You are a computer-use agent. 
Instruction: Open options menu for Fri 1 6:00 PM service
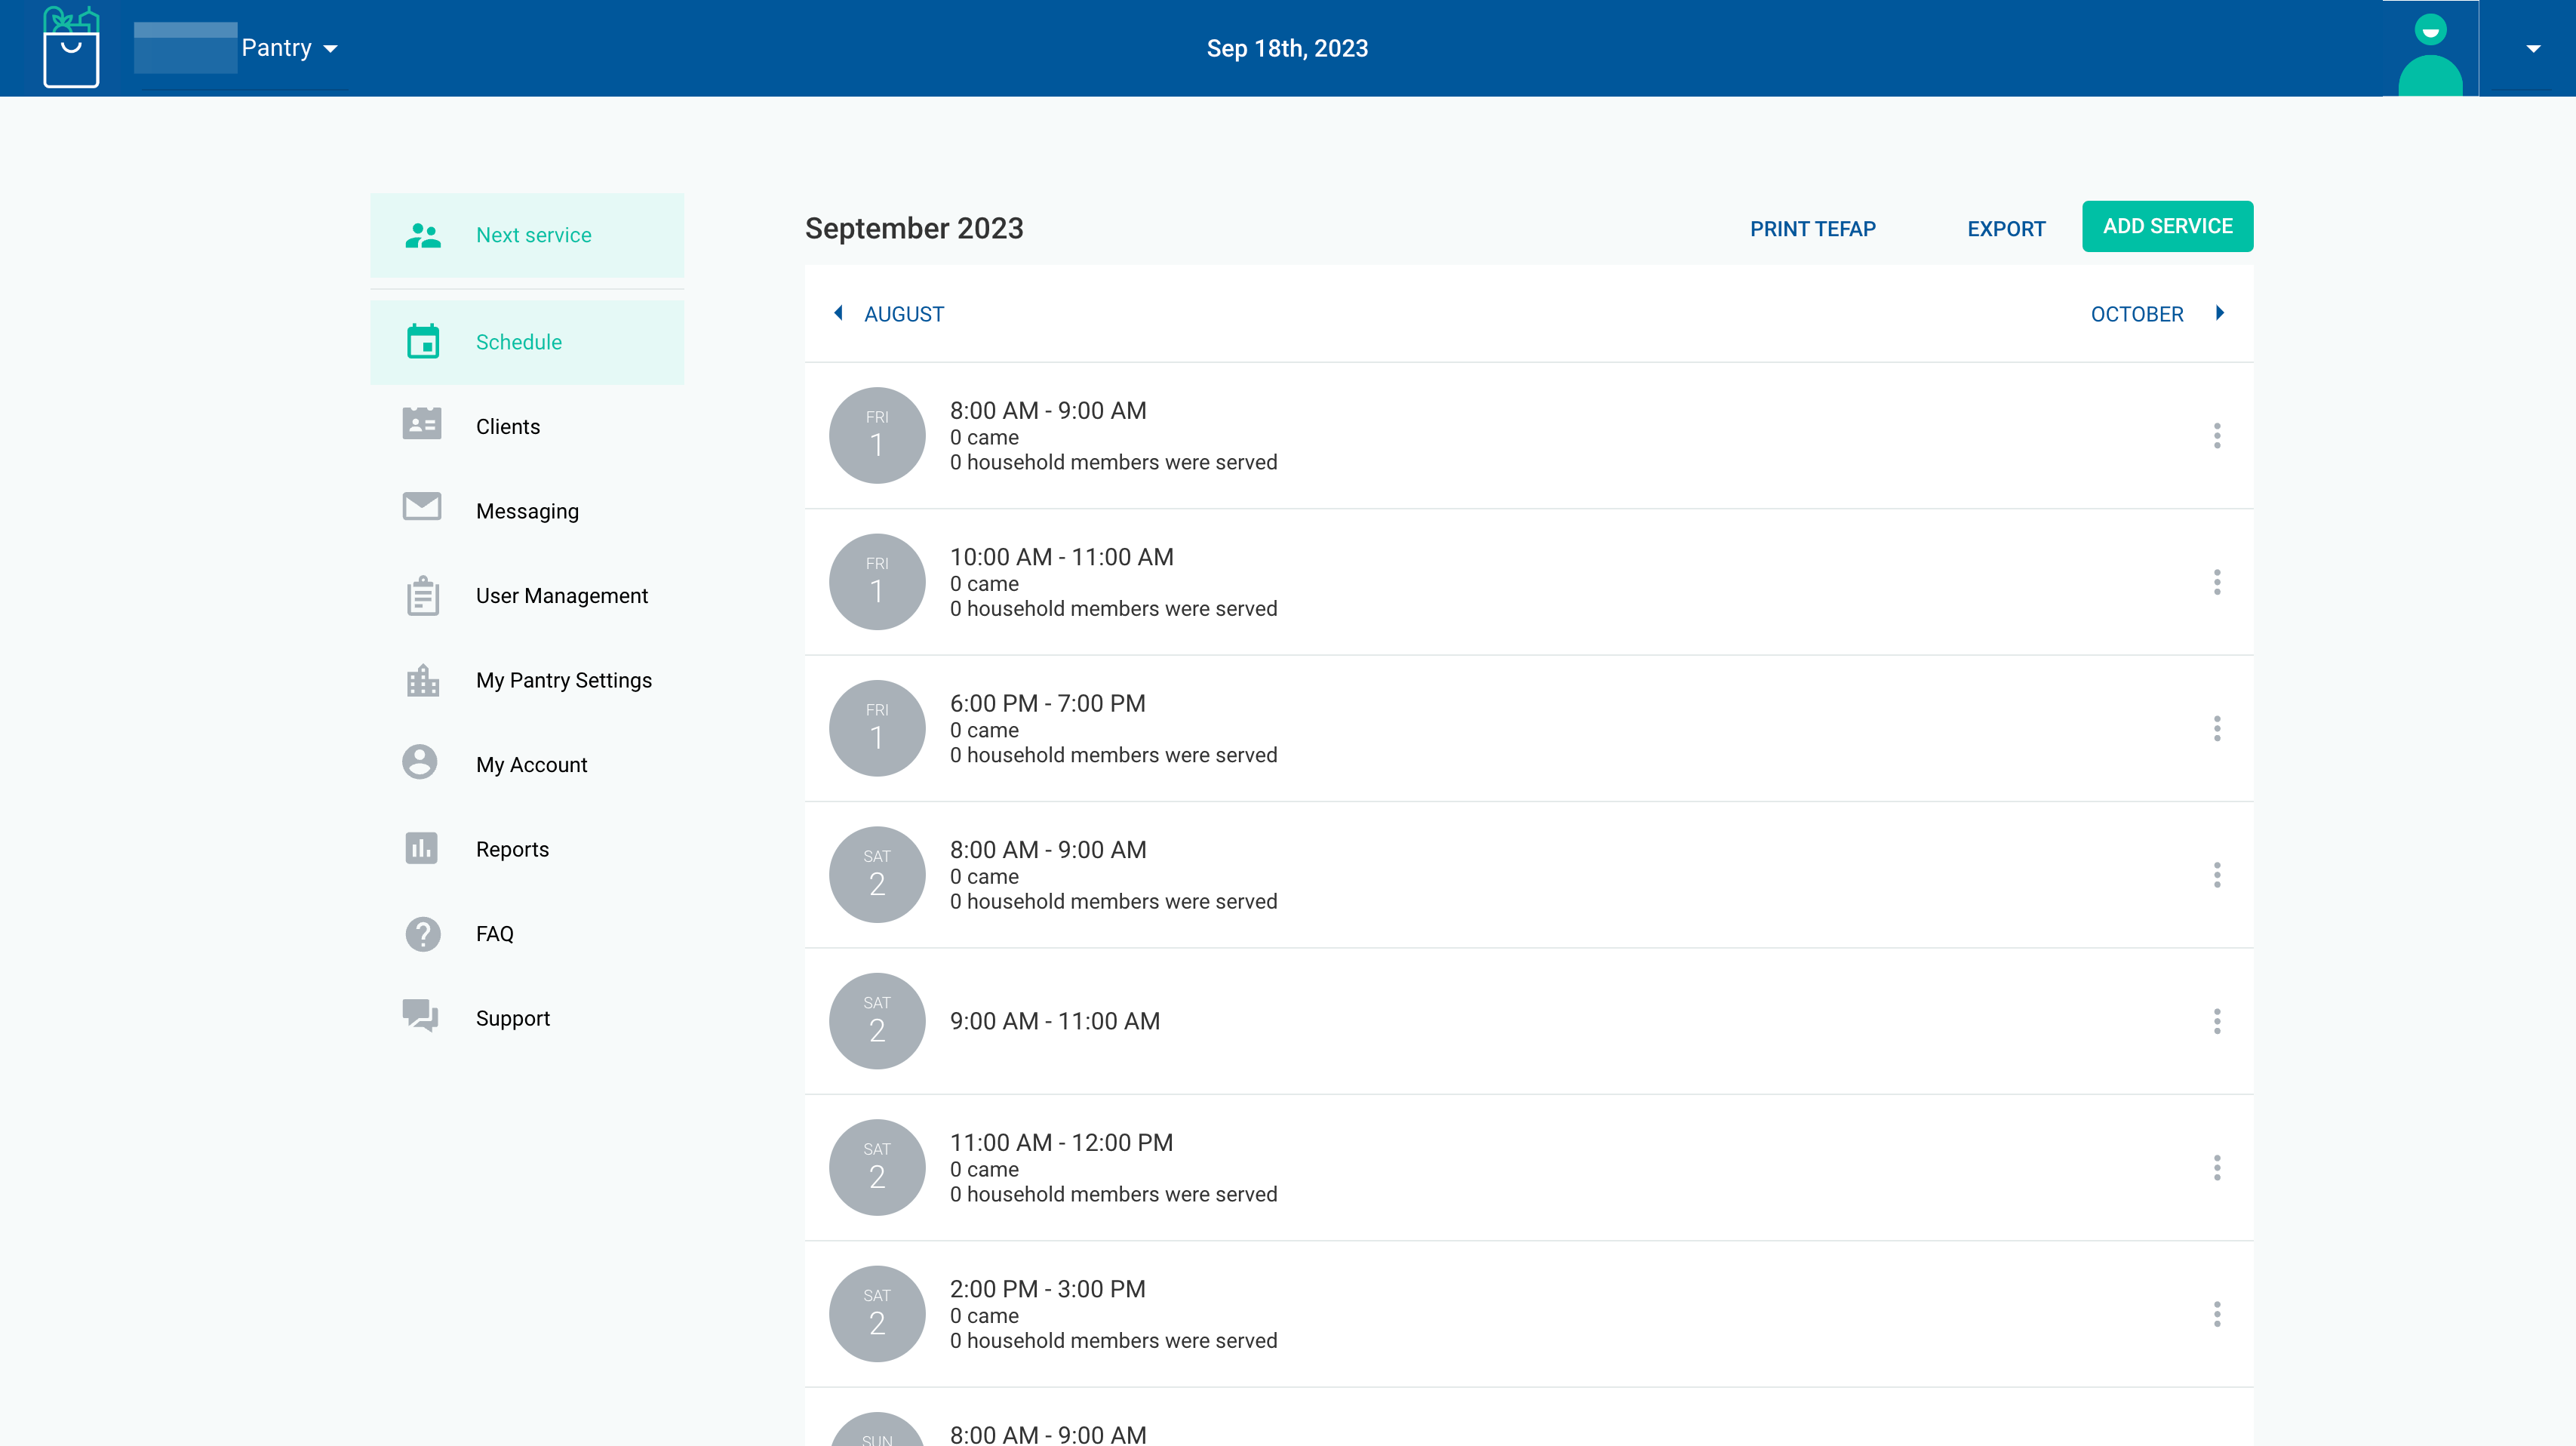[2217, 729]
